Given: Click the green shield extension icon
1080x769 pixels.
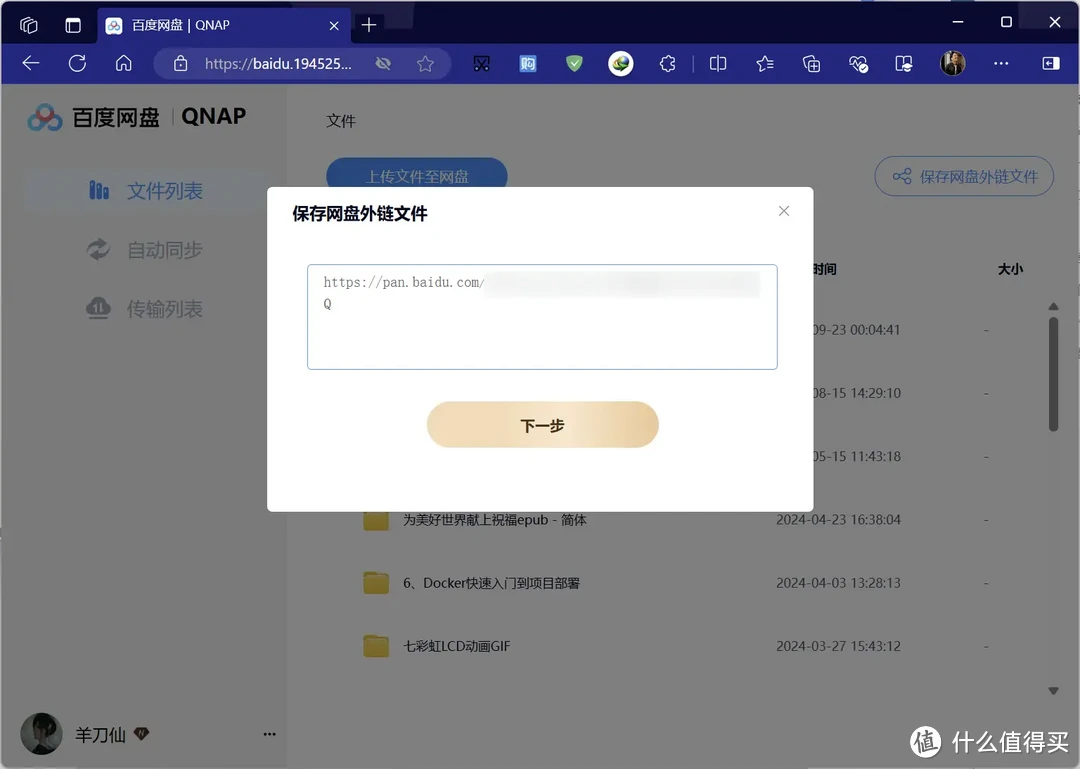Looking at the screenshot, I should pyautogui.click(x=574, y=63).
